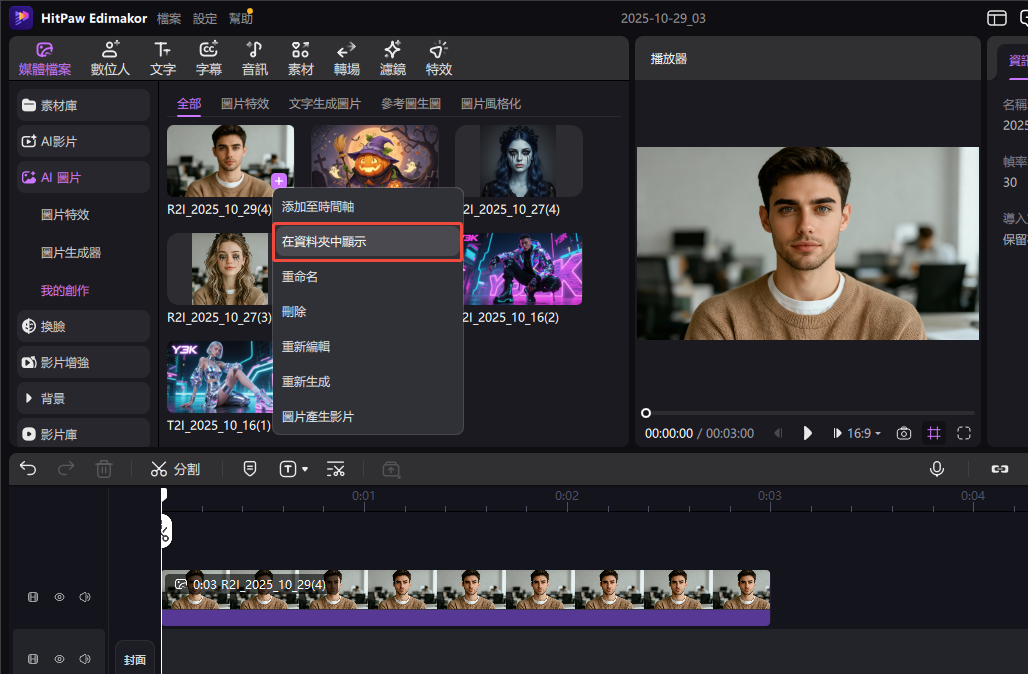This screenshot has height=674, width=1028.
Task: Open the 字幕 subtitles tool
Action: click(208, 57)
